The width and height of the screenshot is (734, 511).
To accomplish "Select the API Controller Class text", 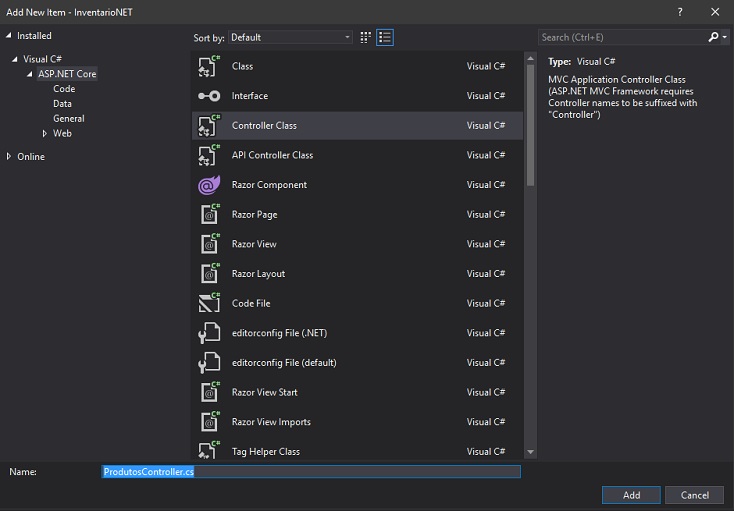I will point(272,155).
